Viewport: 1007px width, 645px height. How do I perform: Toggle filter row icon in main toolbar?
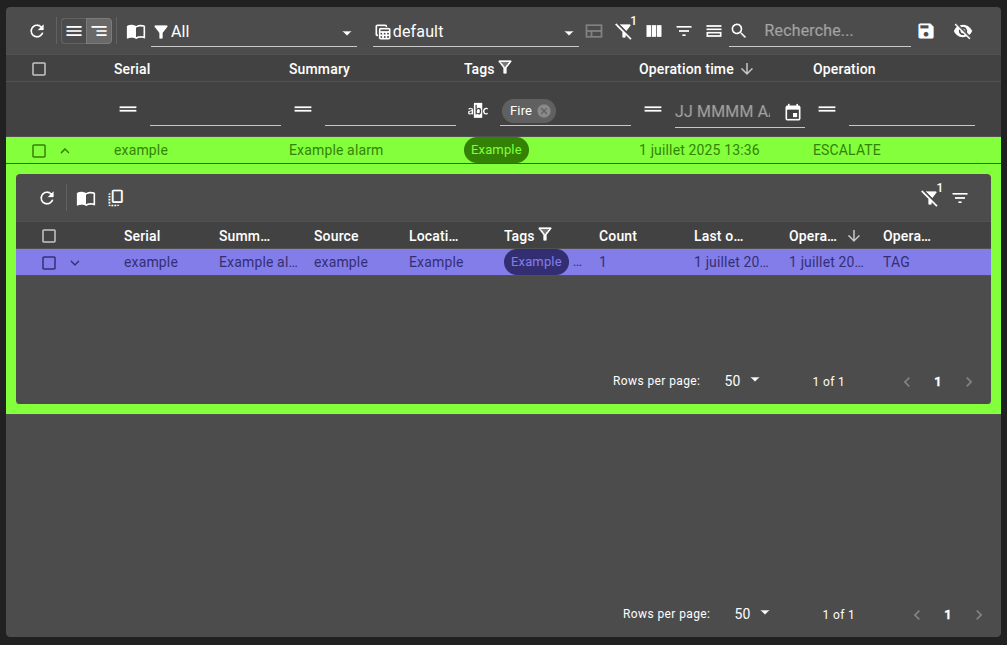pos(684,31)
